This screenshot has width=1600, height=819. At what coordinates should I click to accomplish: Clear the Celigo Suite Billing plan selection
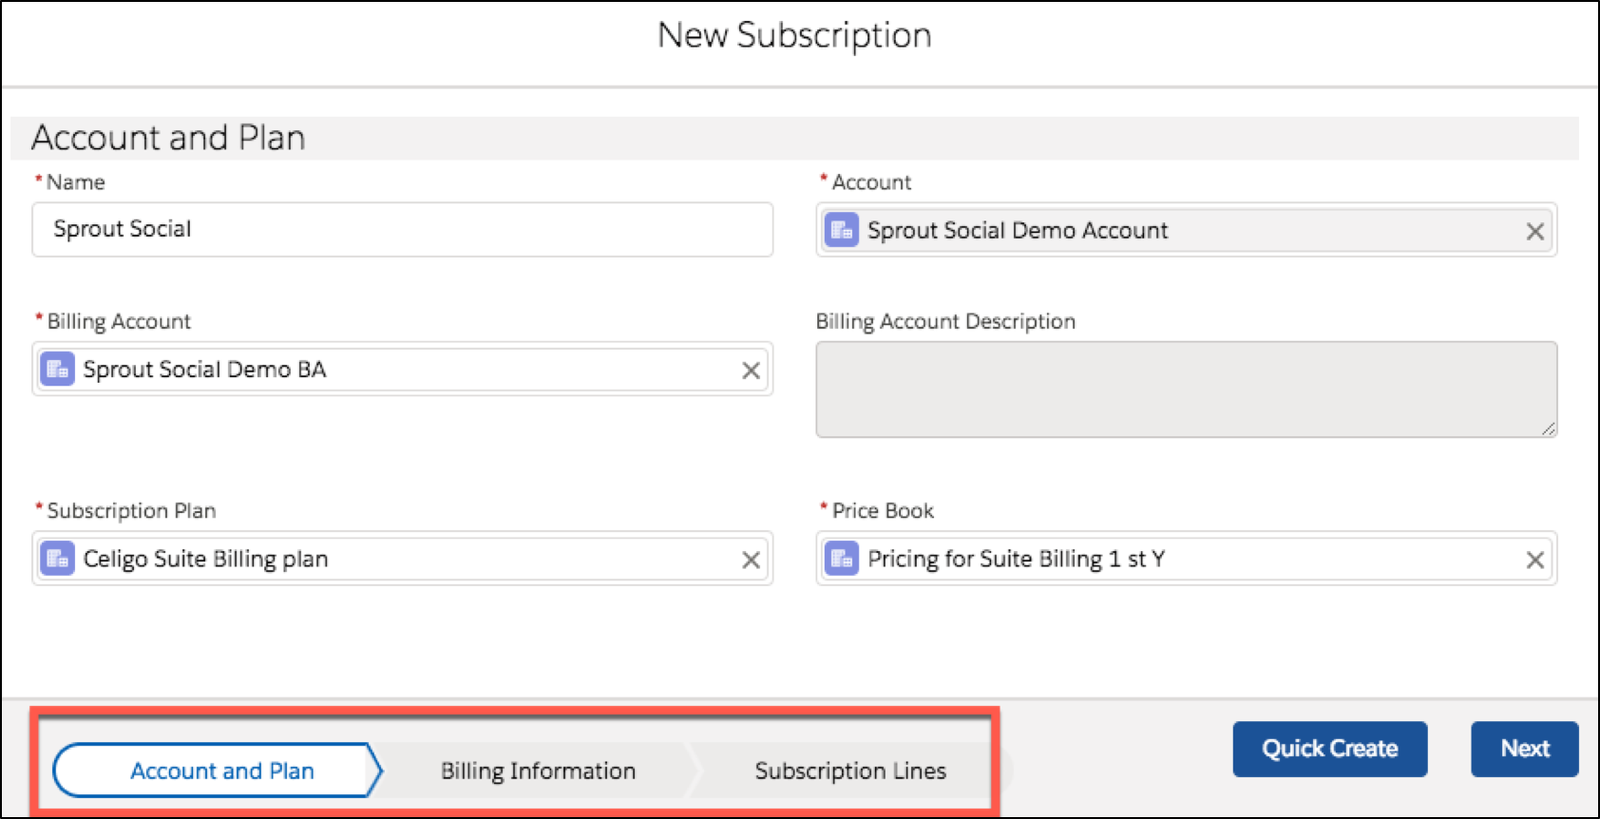point(751,560)
